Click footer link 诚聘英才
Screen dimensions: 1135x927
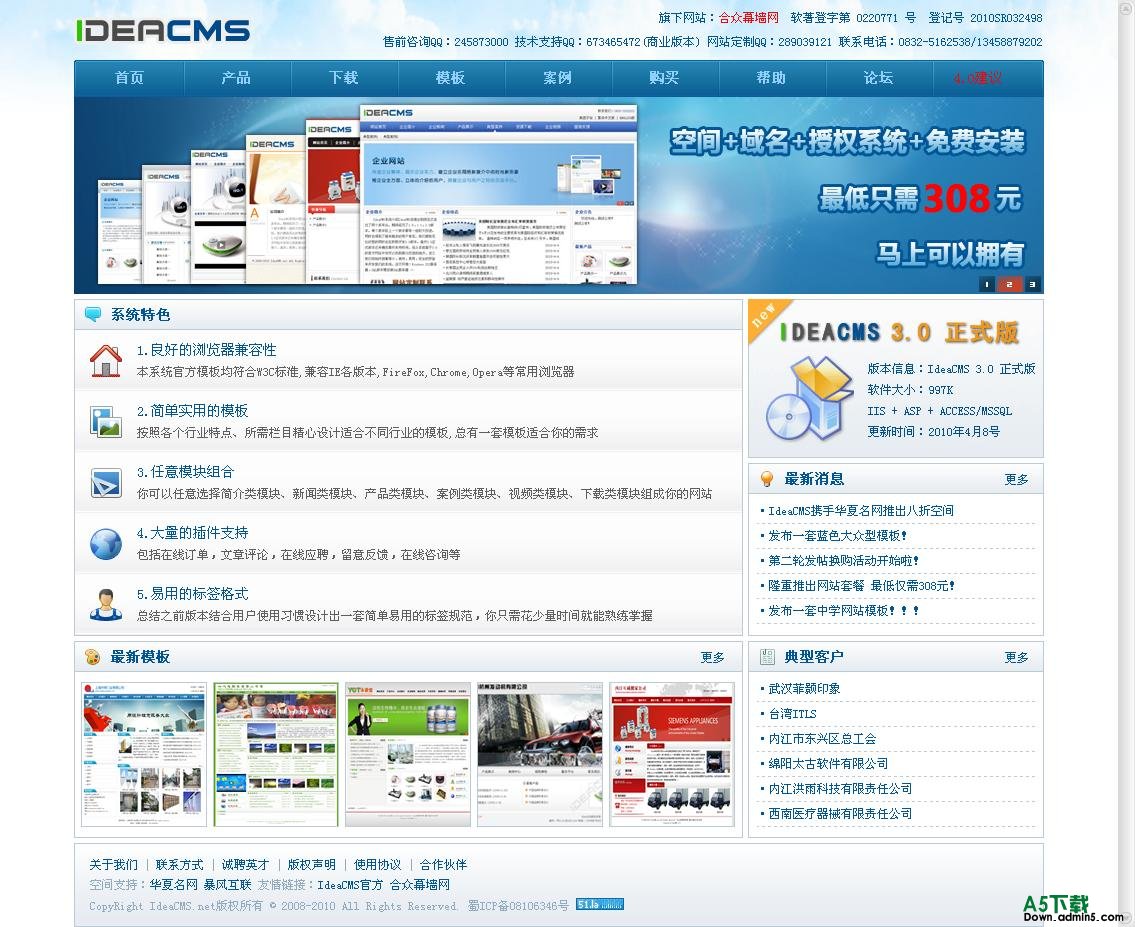245,864
